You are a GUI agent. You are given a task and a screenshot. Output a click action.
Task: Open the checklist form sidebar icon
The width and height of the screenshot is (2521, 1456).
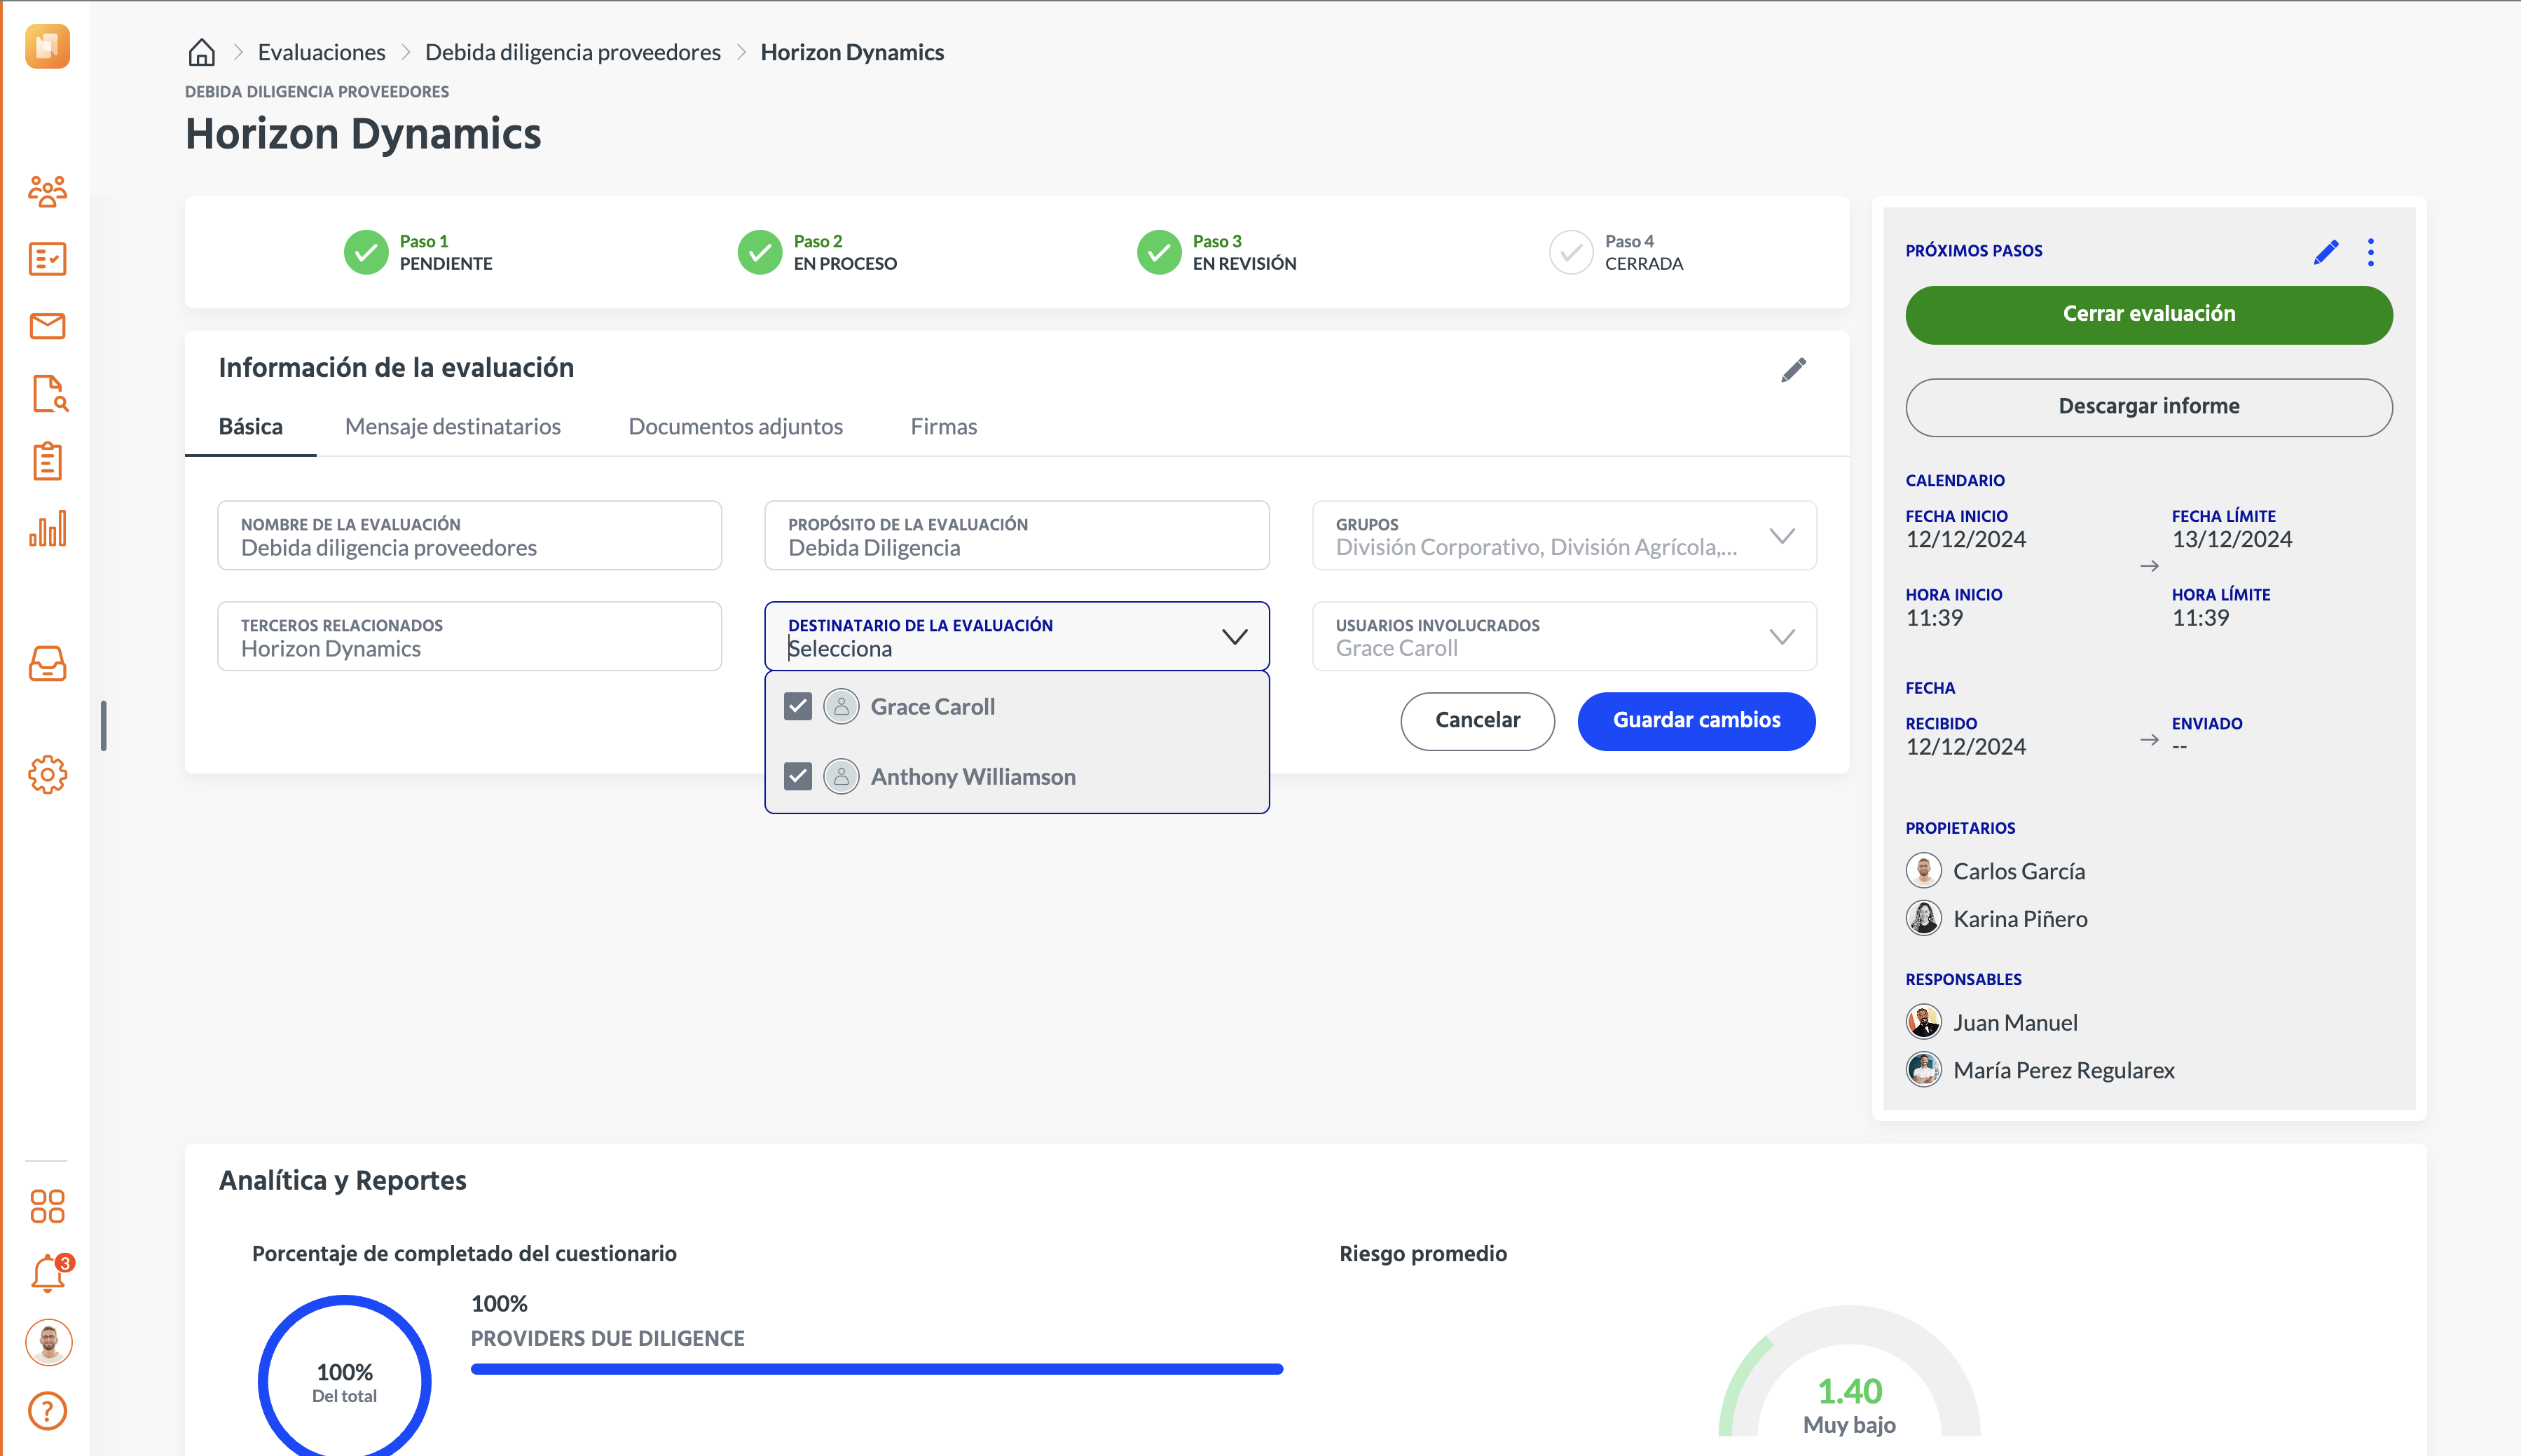pyautogui.click(x=47, y=259)
